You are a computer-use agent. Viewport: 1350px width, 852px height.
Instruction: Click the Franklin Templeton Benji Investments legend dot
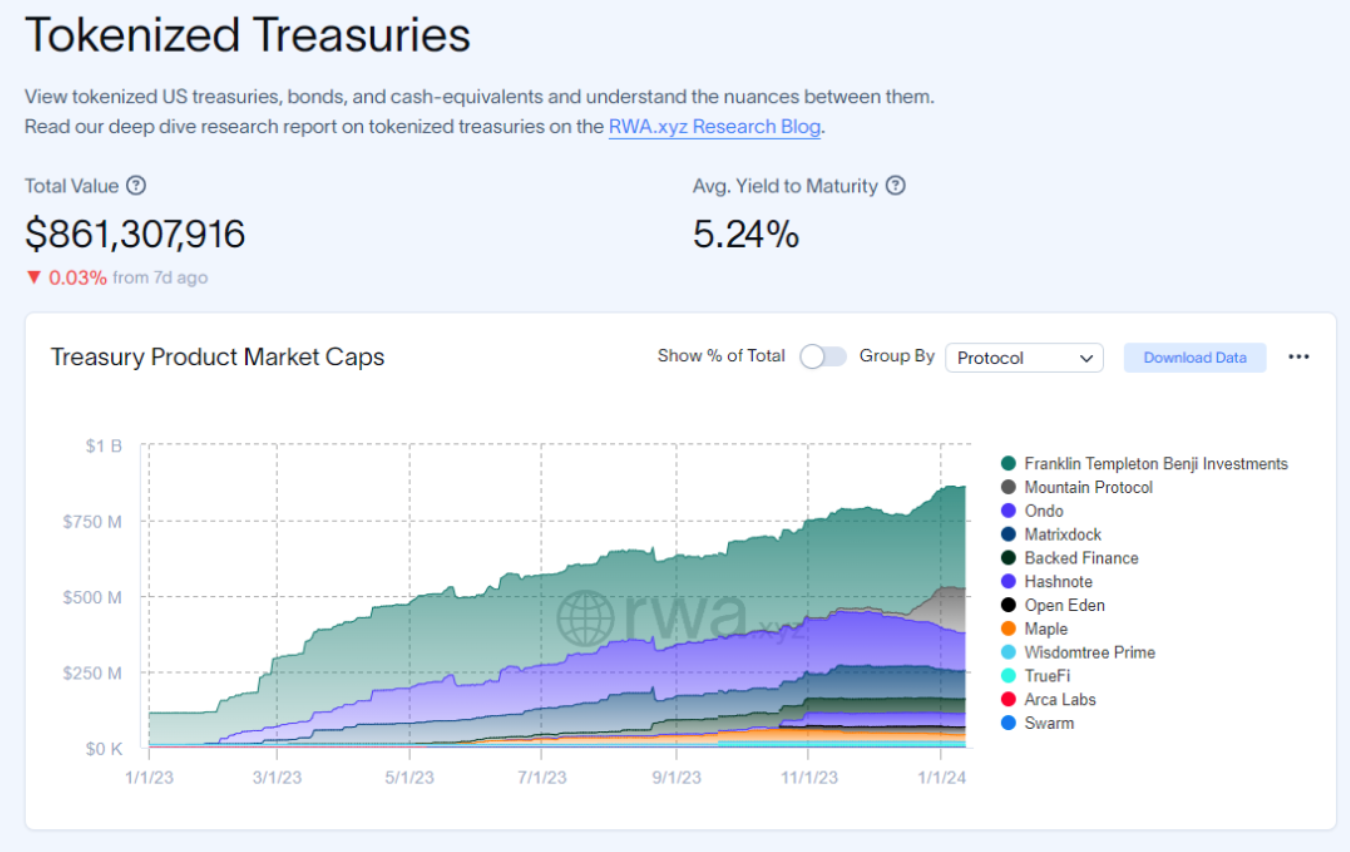tap(1008, 464)
